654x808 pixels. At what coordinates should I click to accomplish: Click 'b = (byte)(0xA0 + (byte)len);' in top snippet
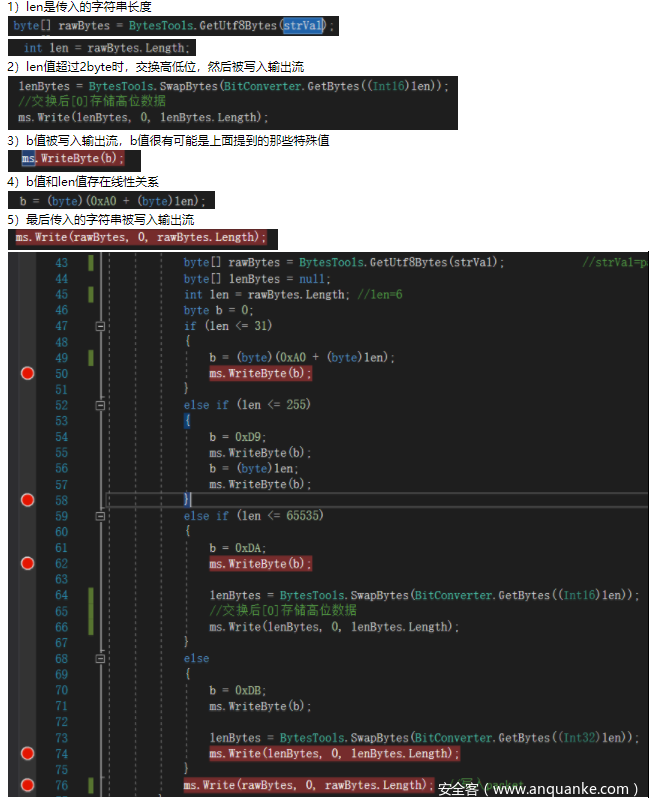(112, 200)
